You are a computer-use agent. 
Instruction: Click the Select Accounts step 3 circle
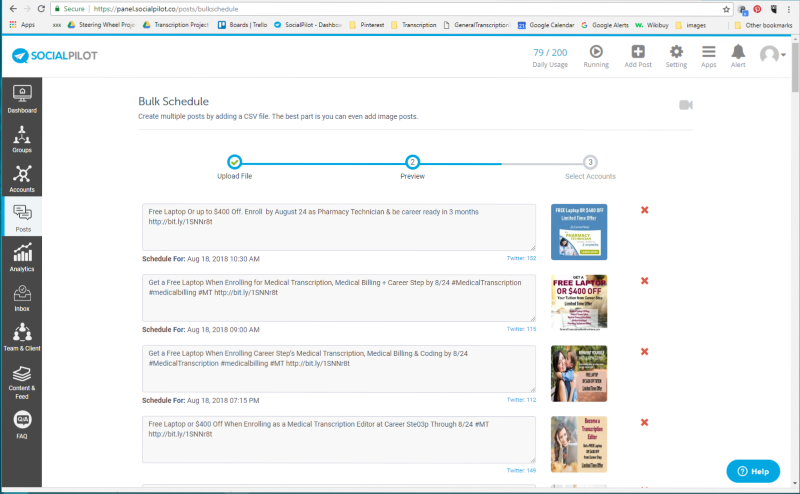(x=590, y=161)
